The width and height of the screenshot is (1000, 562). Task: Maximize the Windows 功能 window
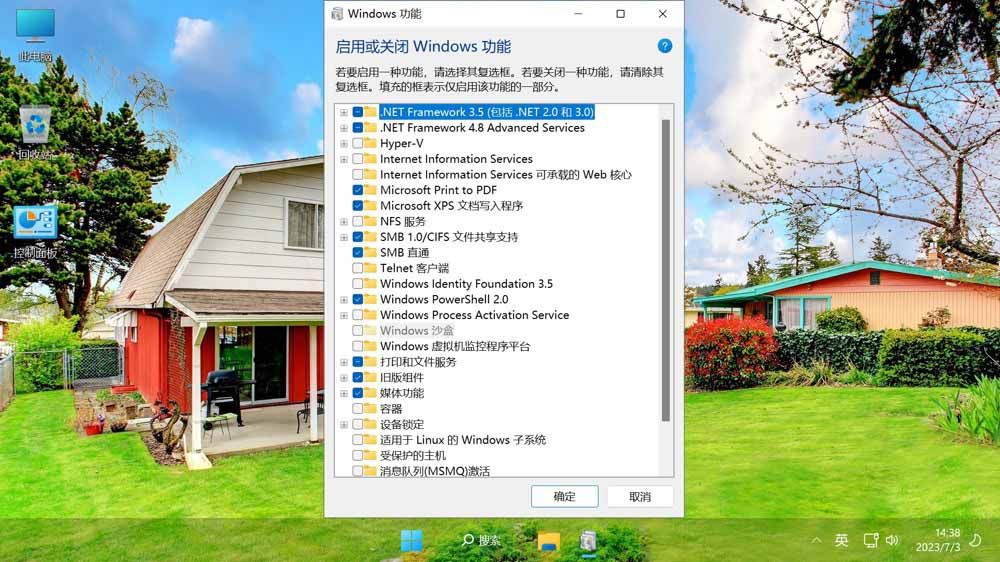pyautogui.click(x=621, y=13)
